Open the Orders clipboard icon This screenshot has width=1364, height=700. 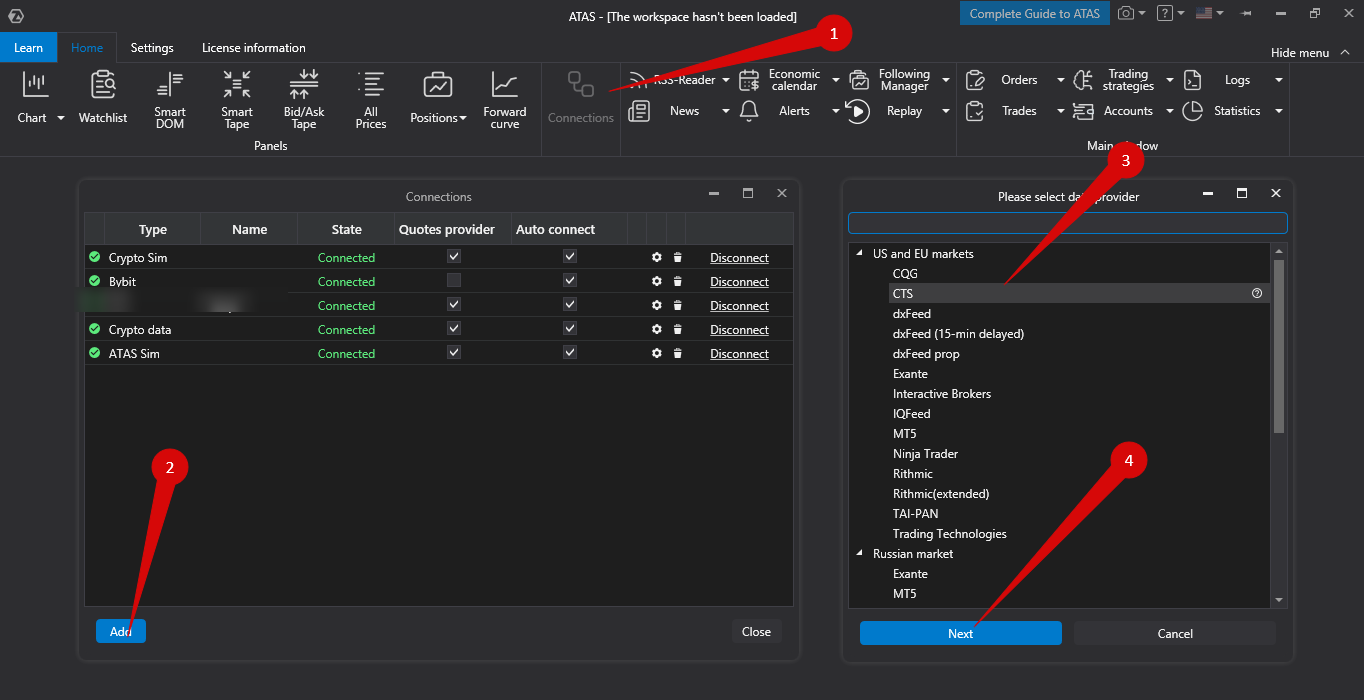point(975,80)
